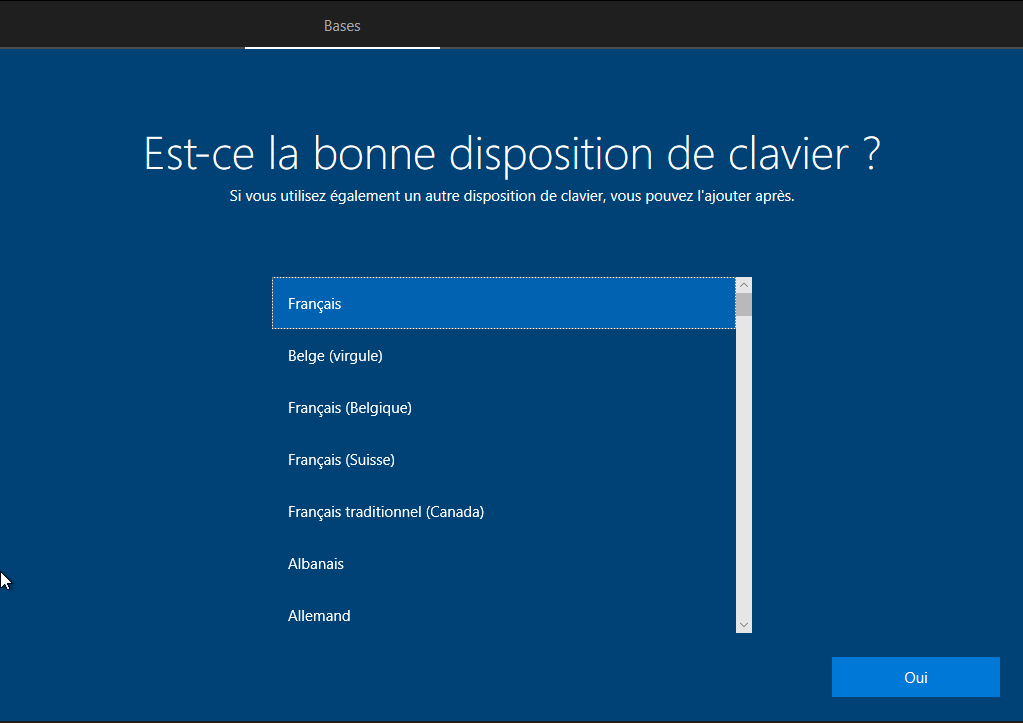
Task: Click the list scrollbar down arrow
Action: coord(744,625)
